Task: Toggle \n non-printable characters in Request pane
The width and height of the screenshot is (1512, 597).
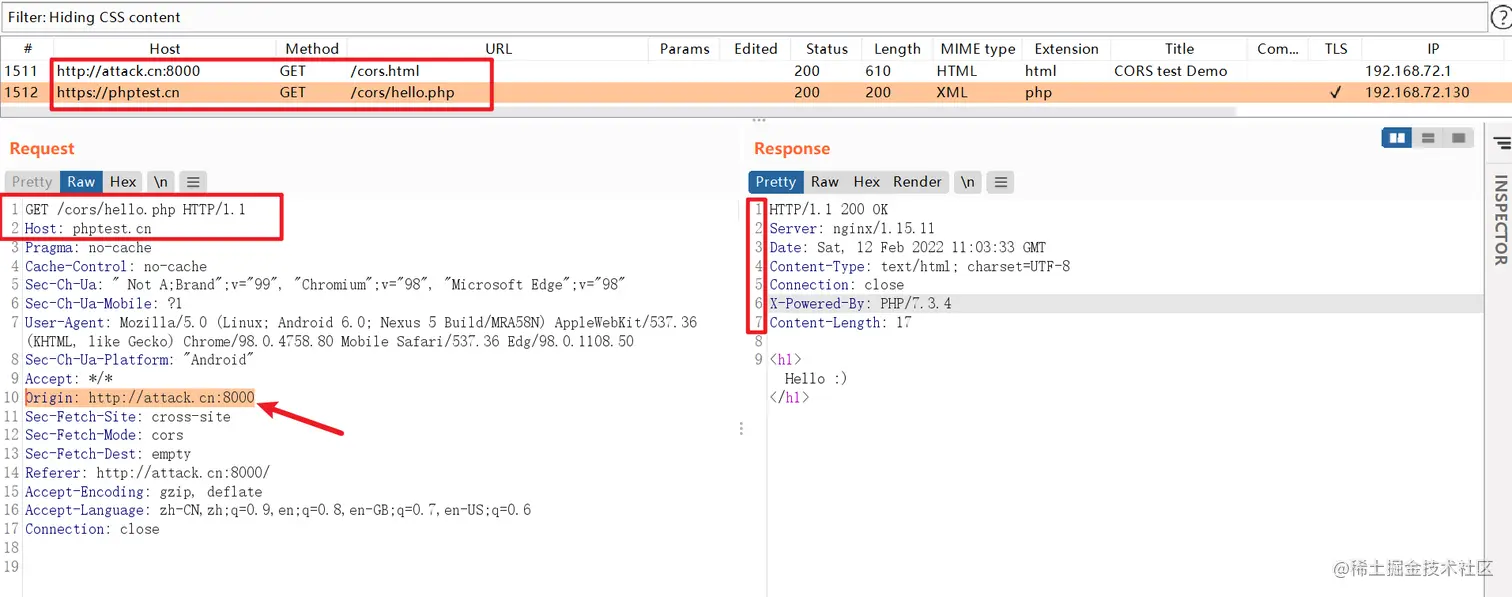Action: point(160,181)
